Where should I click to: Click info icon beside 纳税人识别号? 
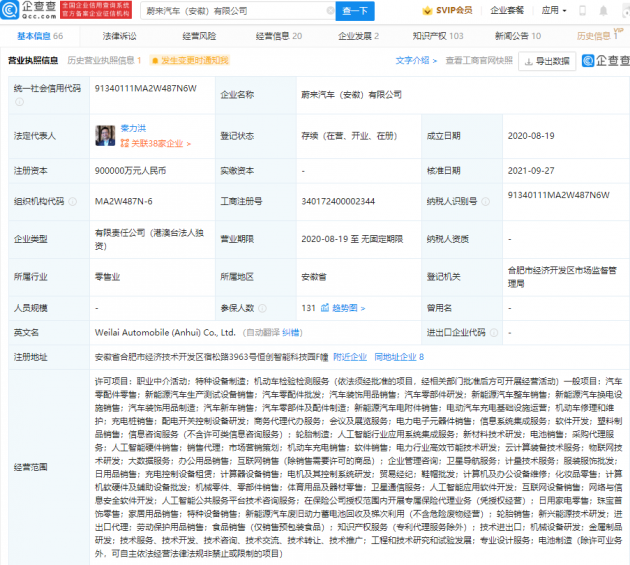[x=485, y=201]
